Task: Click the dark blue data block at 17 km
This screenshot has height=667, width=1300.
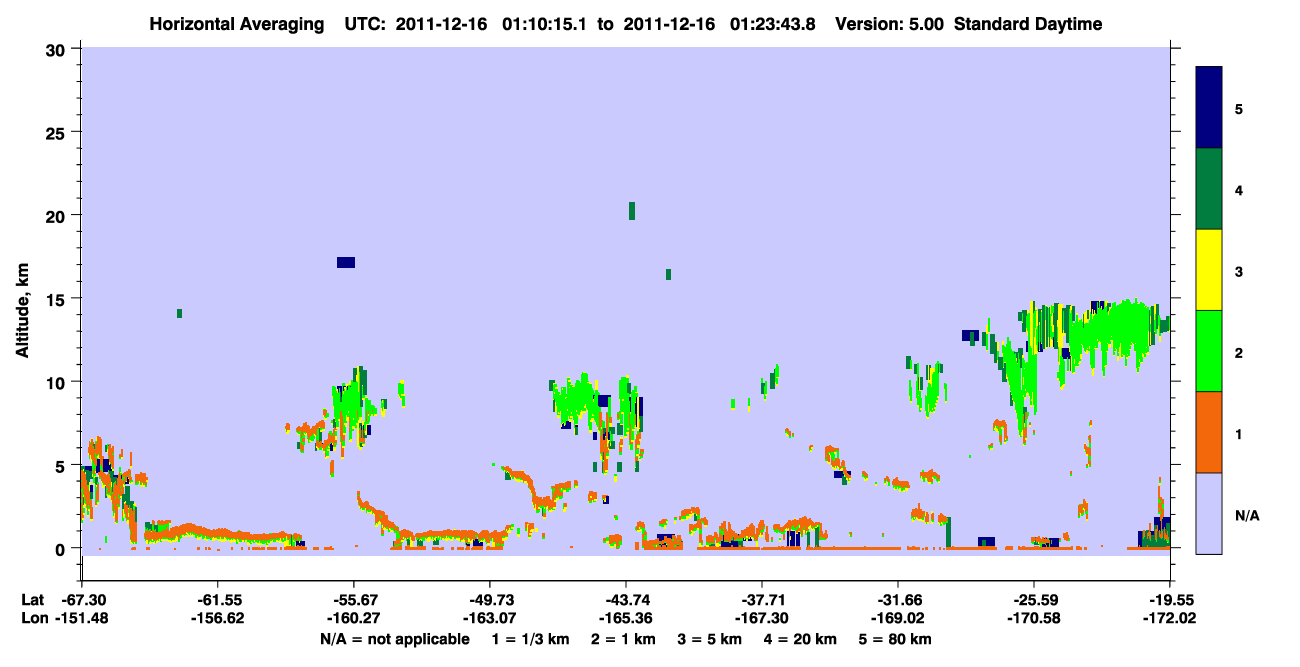Action: click(346, 263)
